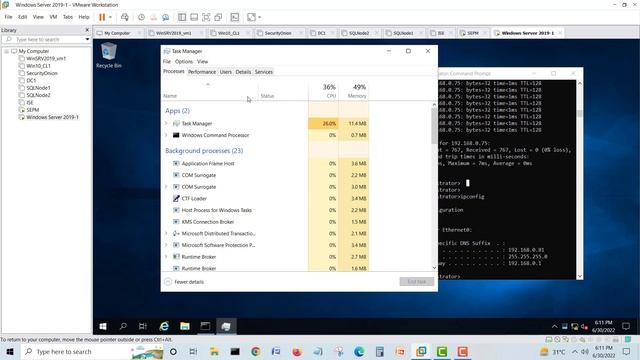Select DC1 in Library tree
The width and height of the screenshot is (640, 360).
tap(31, 80)
